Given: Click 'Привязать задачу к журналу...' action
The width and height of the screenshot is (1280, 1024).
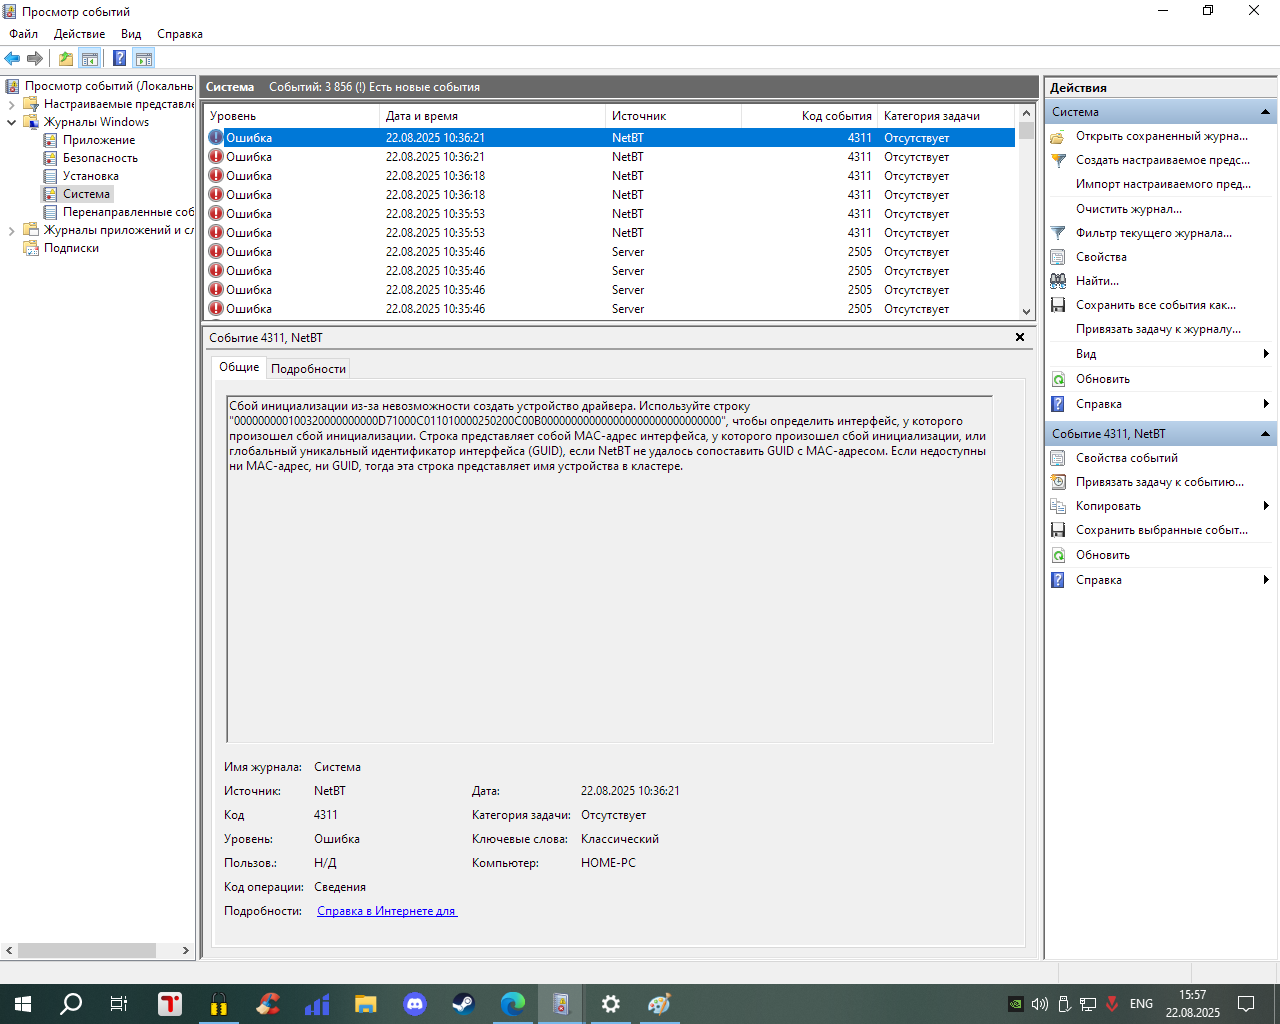Looking at the screenshot, I should (1158, 329).
